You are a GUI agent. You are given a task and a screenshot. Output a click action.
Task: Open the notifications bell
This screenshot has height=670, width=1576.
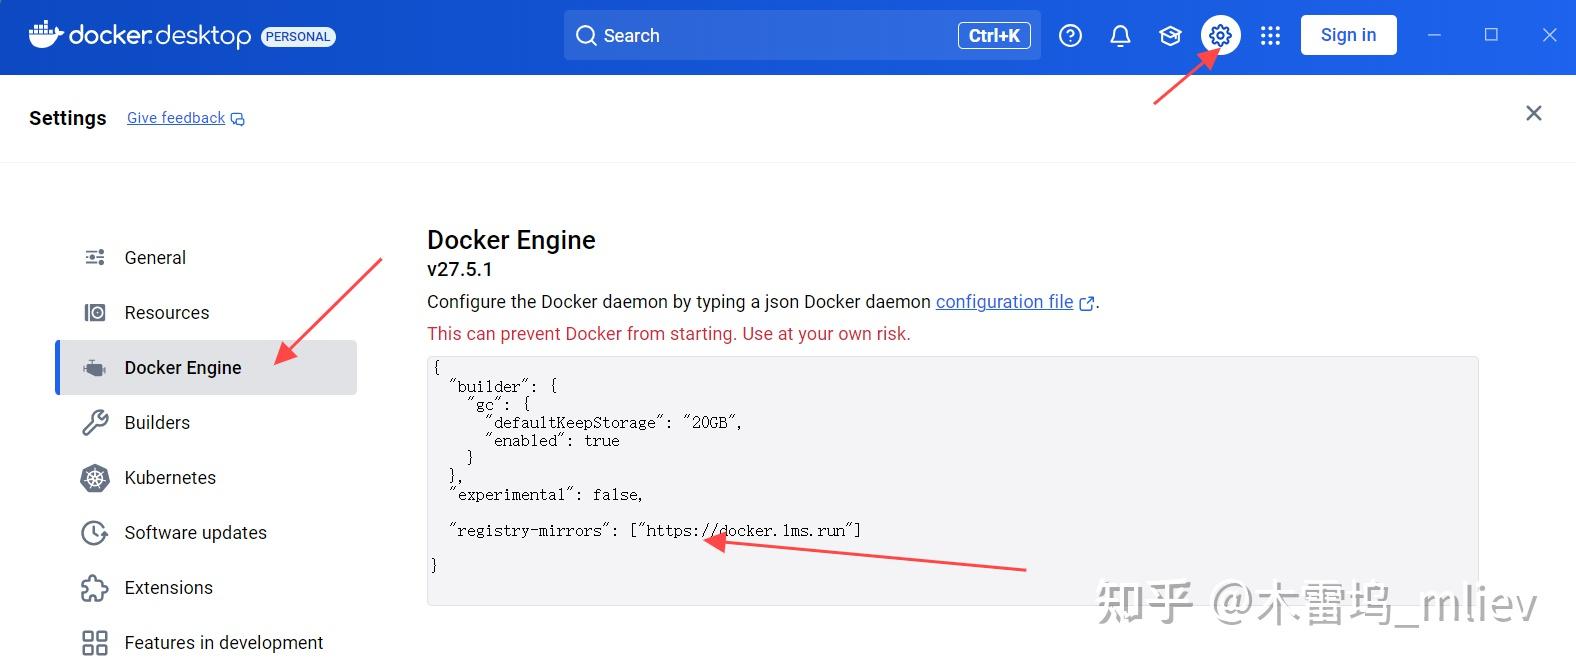[1120, 36]
